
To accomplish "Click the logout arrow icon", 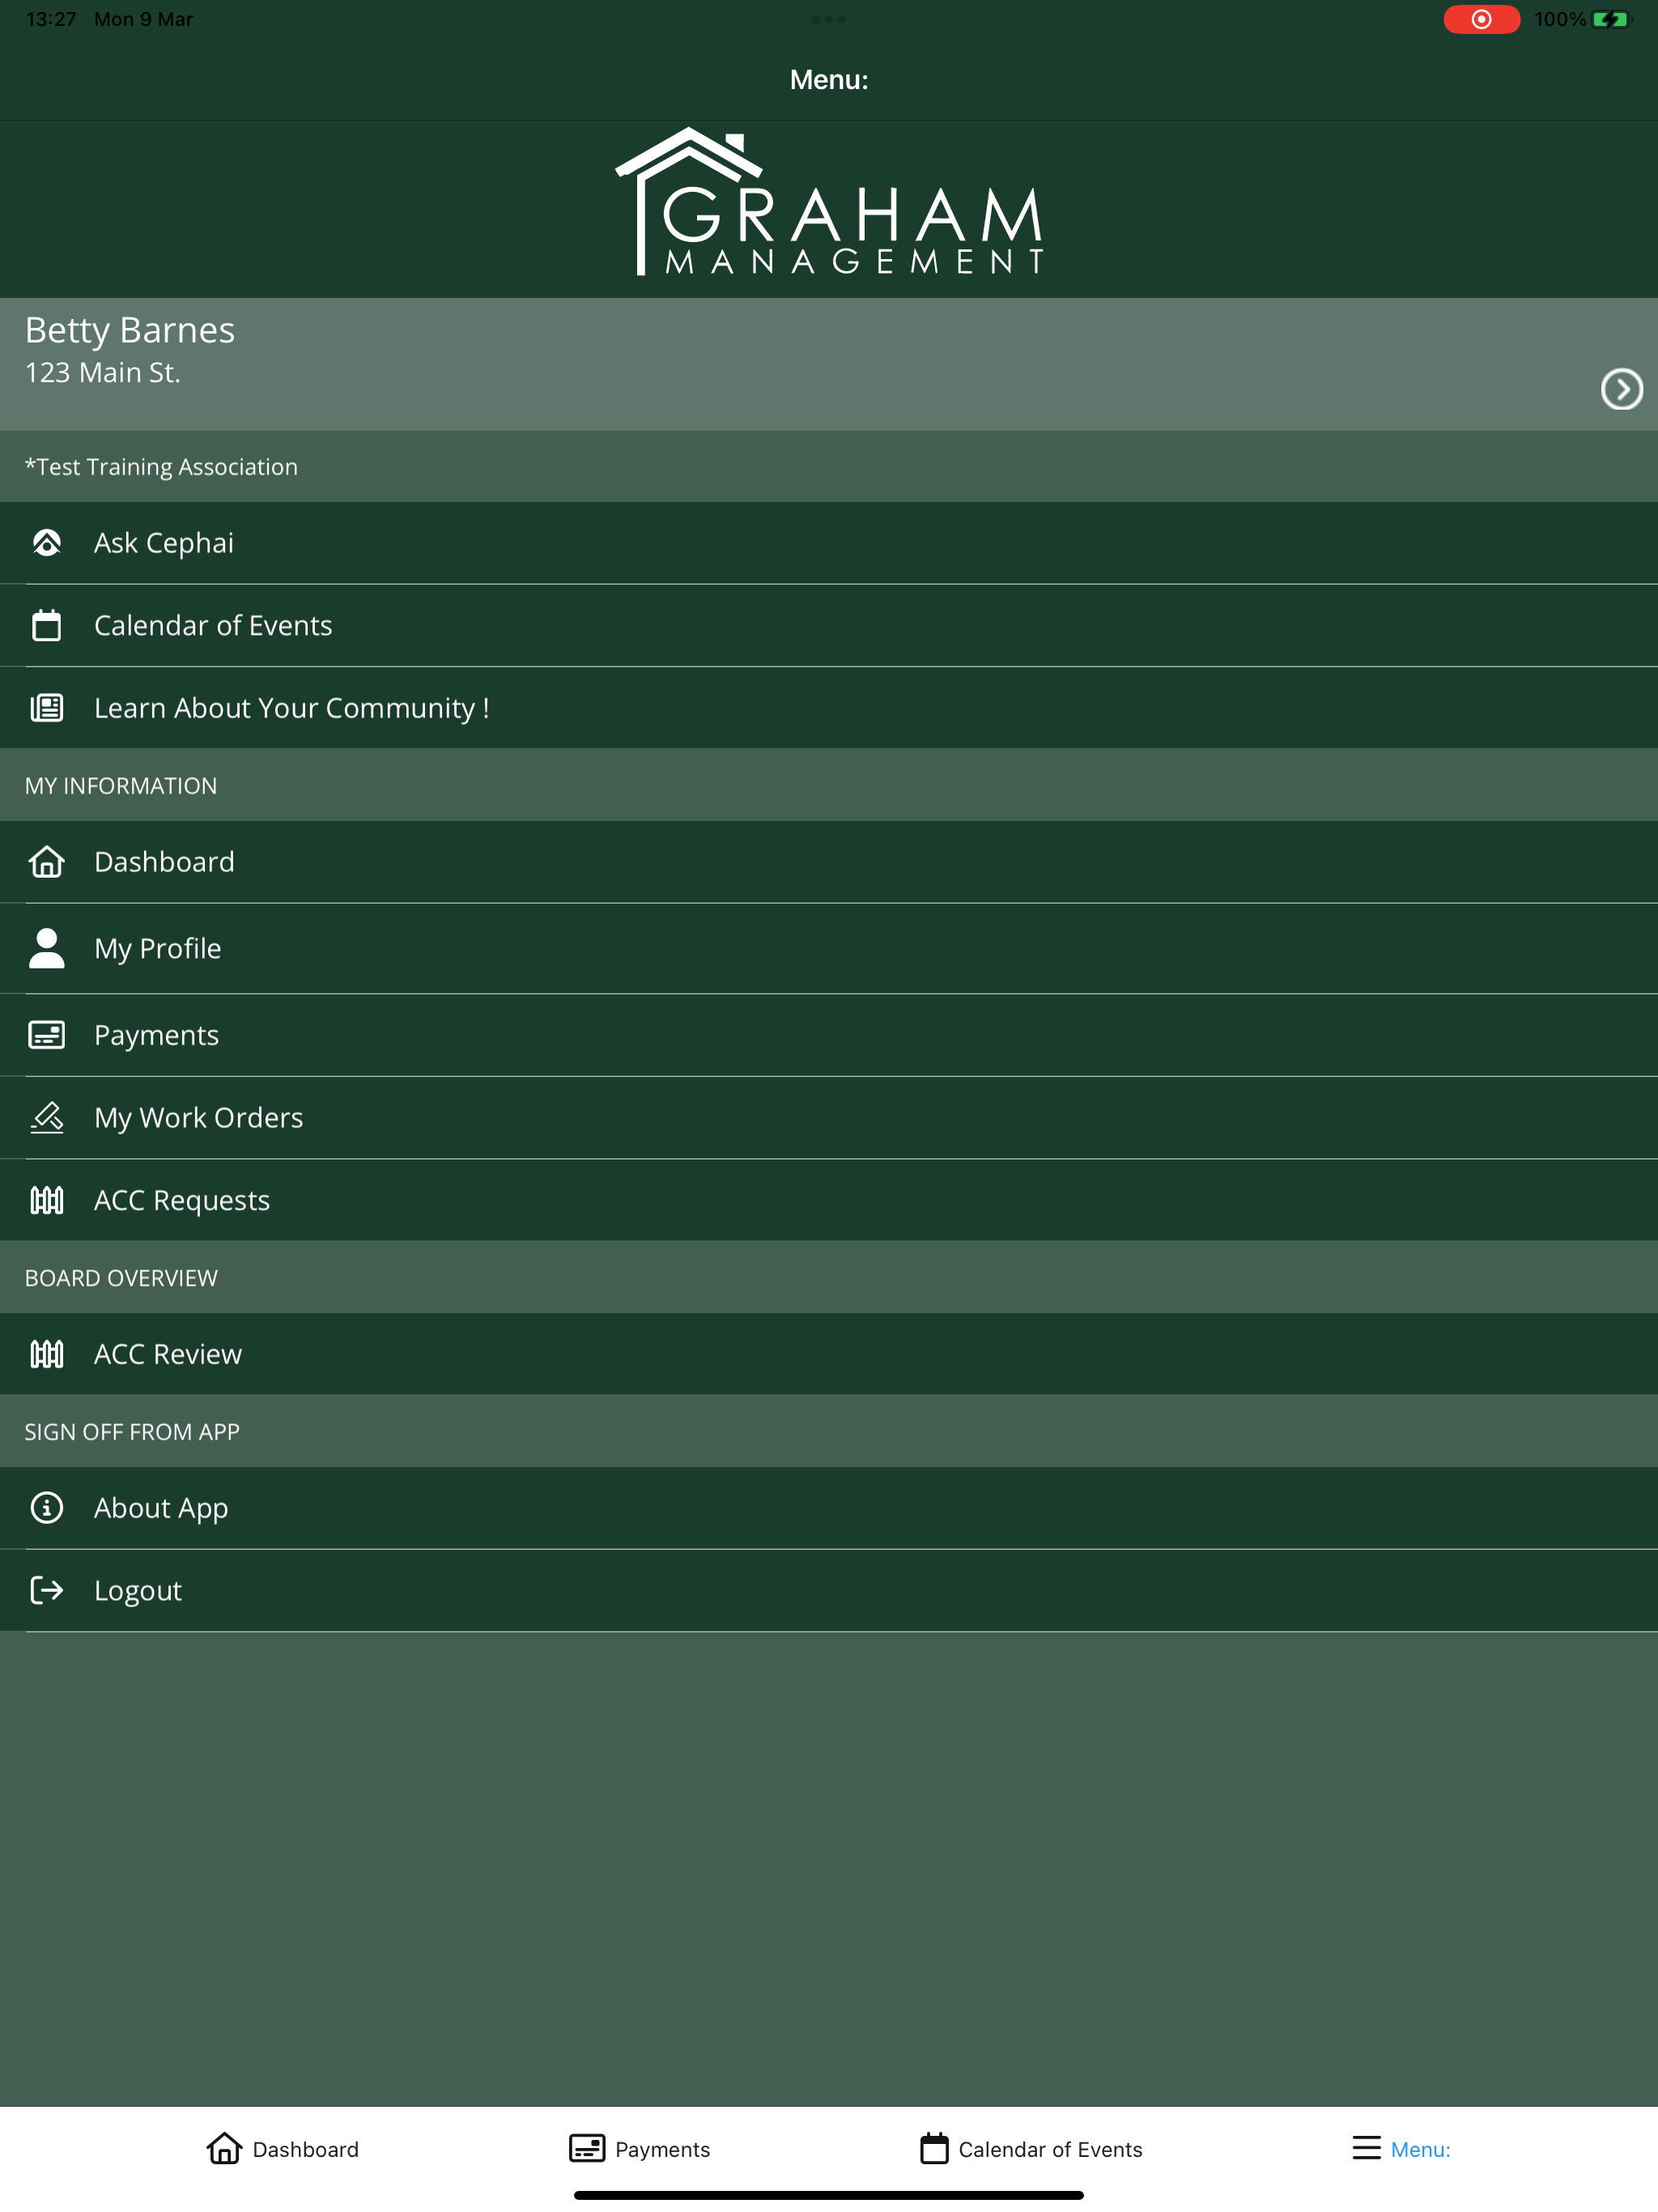I will 47,1590.
